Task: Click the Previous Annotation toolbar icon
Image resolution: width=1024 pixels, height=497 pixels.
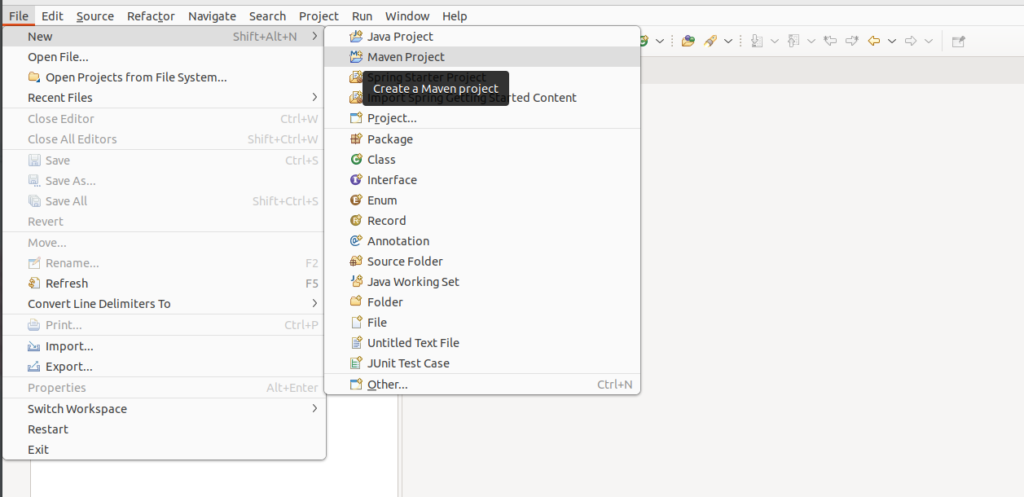Action: [793, 41]
